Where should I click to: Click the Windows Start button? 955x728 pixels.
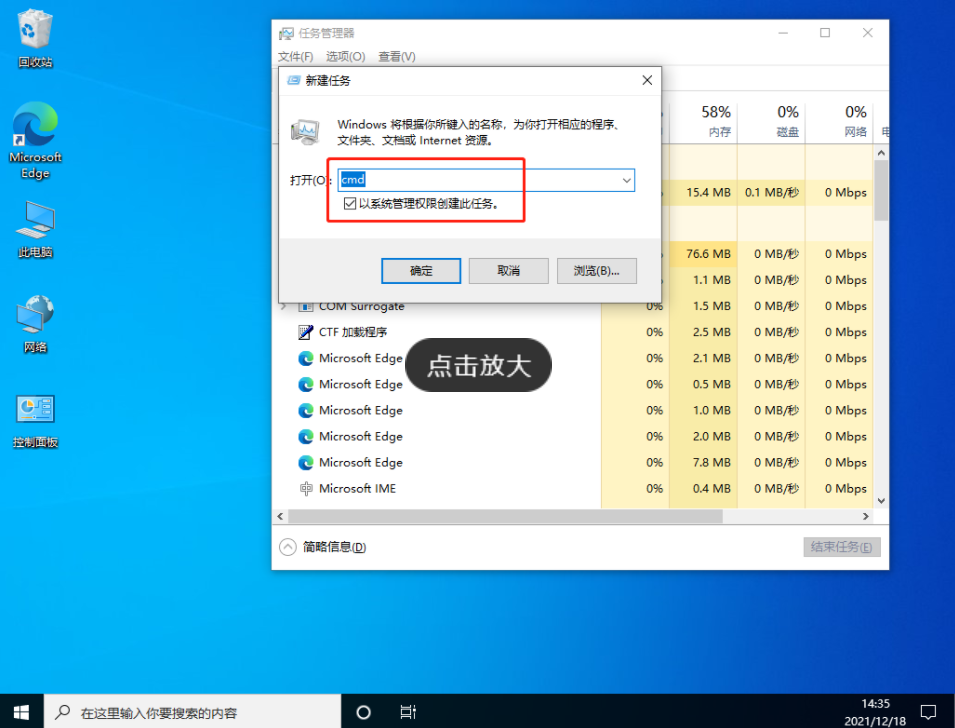click(x=21, y=712)
